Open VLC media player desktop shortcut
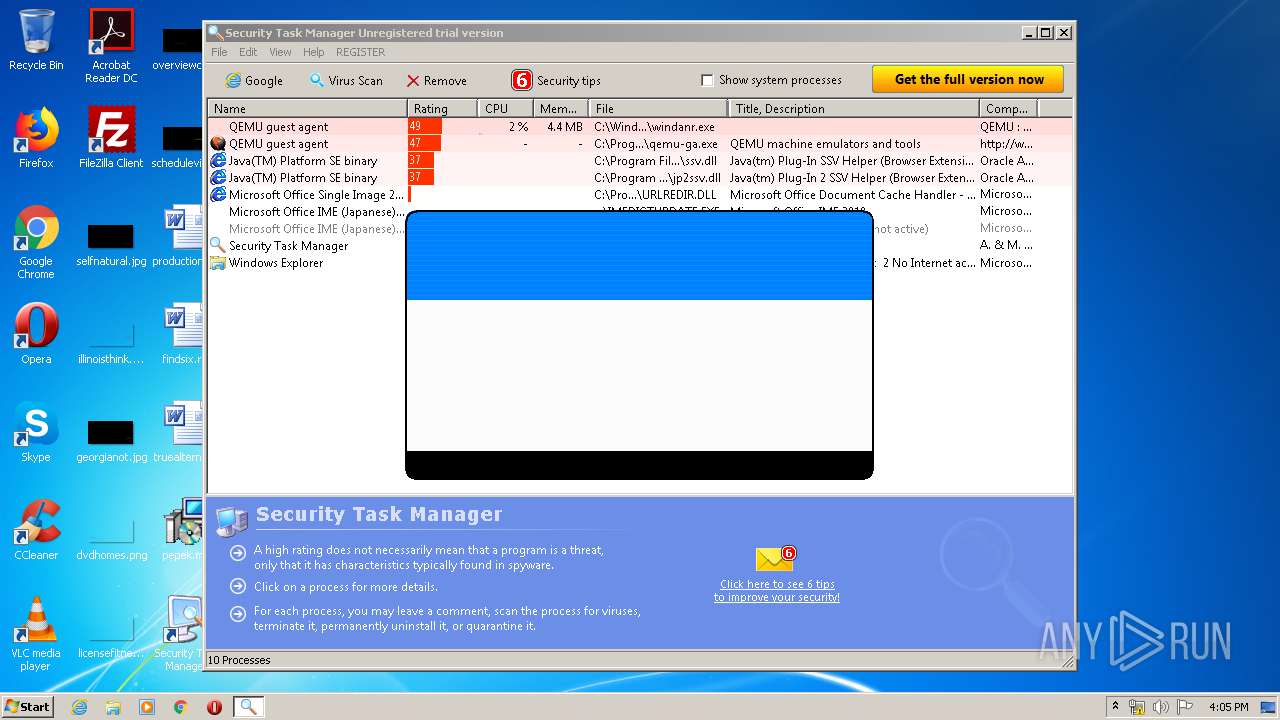This screenshot has height=720, width=1280. pyautogui.click(x=36, y=634)
